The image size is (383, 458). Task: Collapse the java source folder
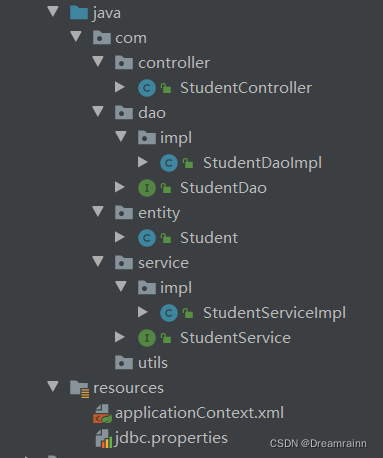click(x=53, y=11)
